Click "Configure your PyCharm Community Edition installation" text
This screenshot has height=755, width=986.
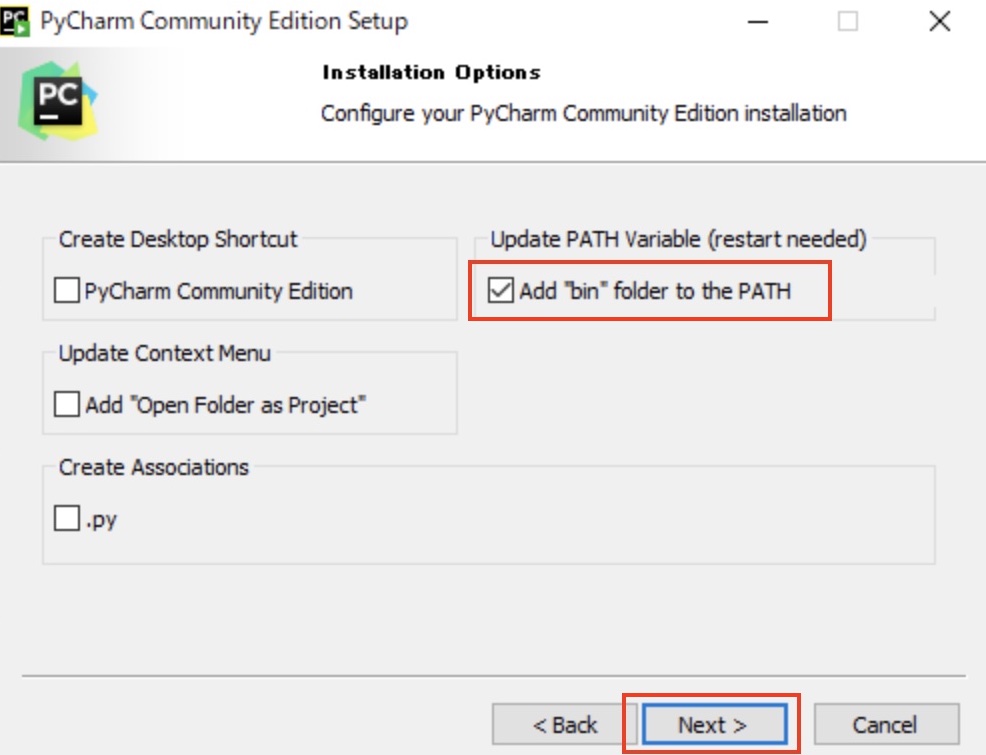pyautogui.click(x=584, y=114)
